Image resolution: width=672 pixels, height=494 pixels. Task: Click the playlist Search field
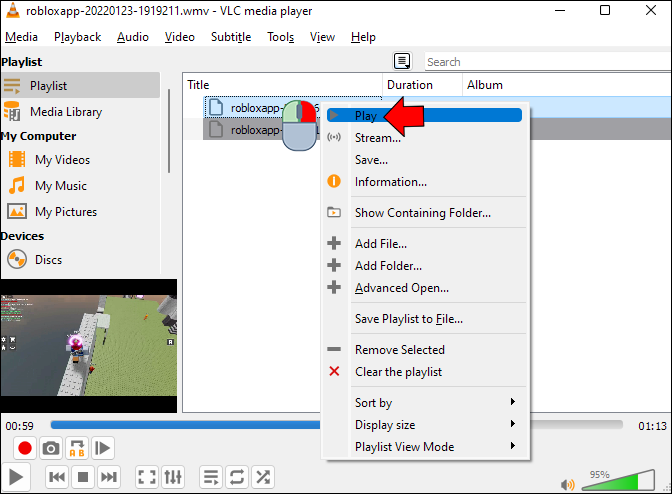[548, 62]
